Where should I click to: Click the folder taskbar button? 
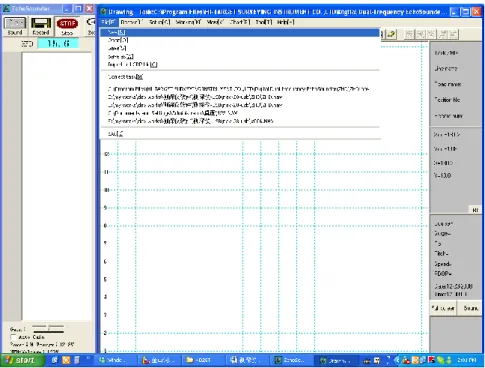pos(203,360)
